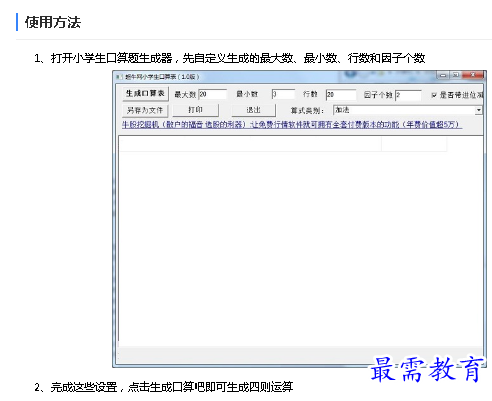The width and height of the screenshot is (492, 401).
Task: Click the app icon in title bar
Action: (119, 77)
